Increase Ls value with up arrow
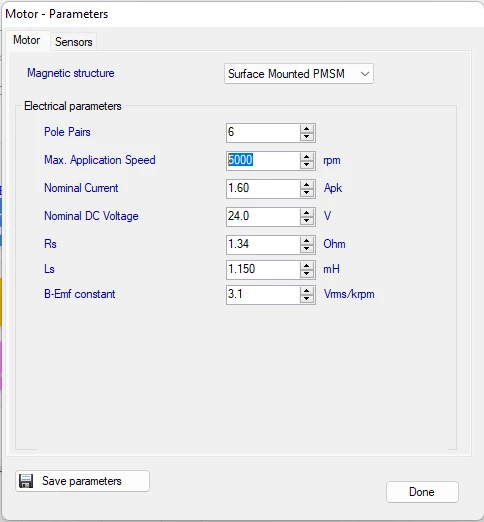This screenshot has width=484, height=522. point(307,266)
